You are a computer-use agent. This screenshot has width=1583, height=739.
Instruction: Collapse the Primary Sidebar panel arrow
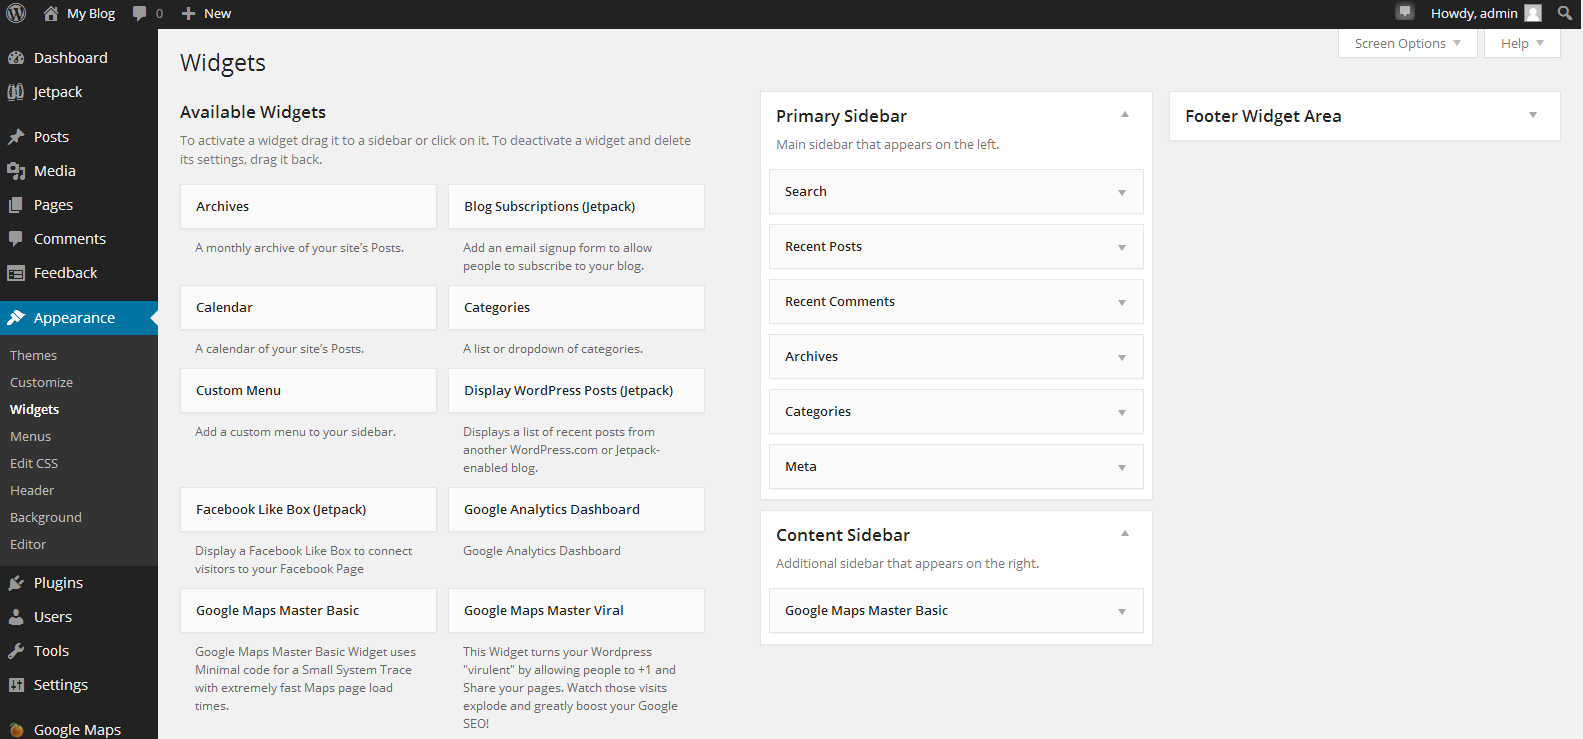pyautogui.click(x=1125, y=115)
